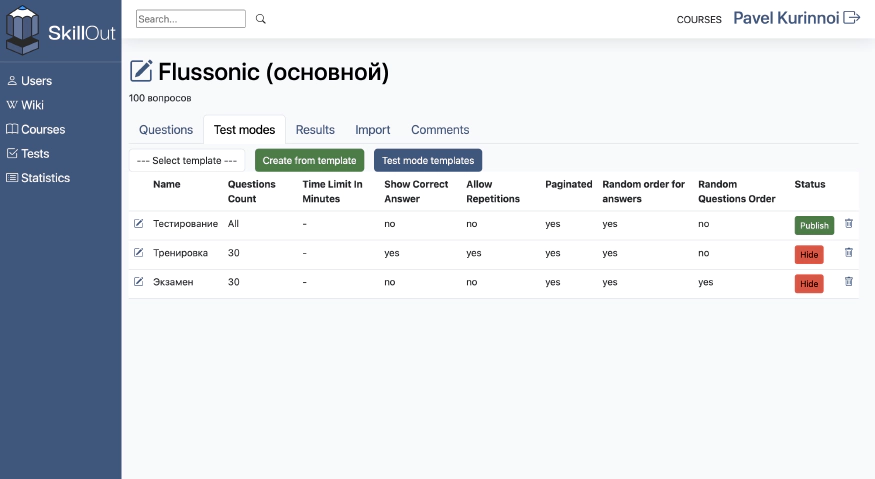
Task: Hide the Экзамен test mode
Action: pos(809,284)
